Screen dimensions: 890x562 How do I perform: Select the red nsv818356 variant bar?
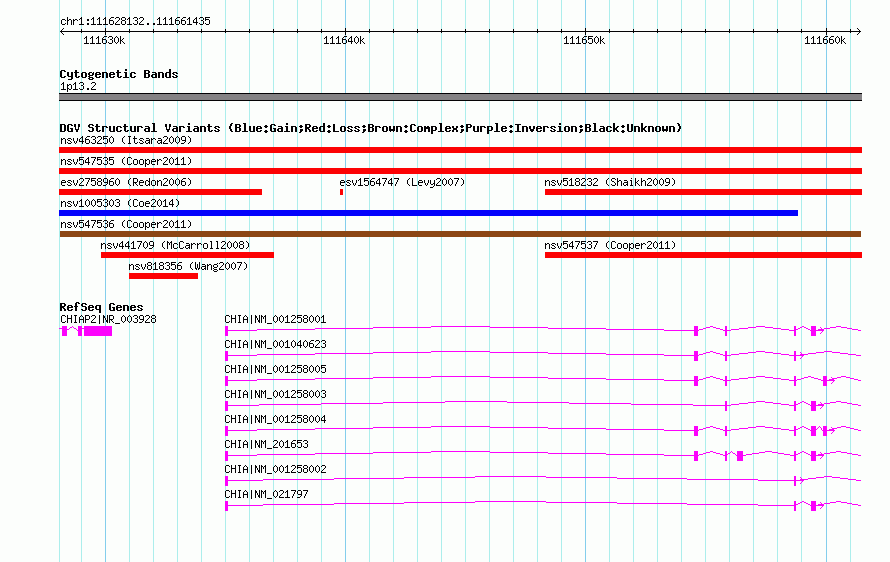163,276
